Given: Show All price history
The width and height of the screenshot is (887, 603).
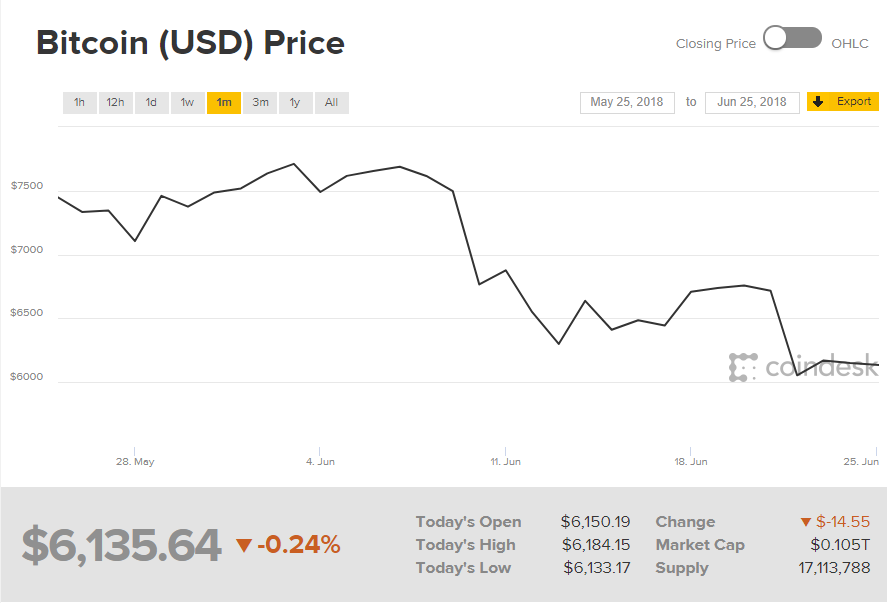Looking at the screenshot, I should click(x=331, y=103).
